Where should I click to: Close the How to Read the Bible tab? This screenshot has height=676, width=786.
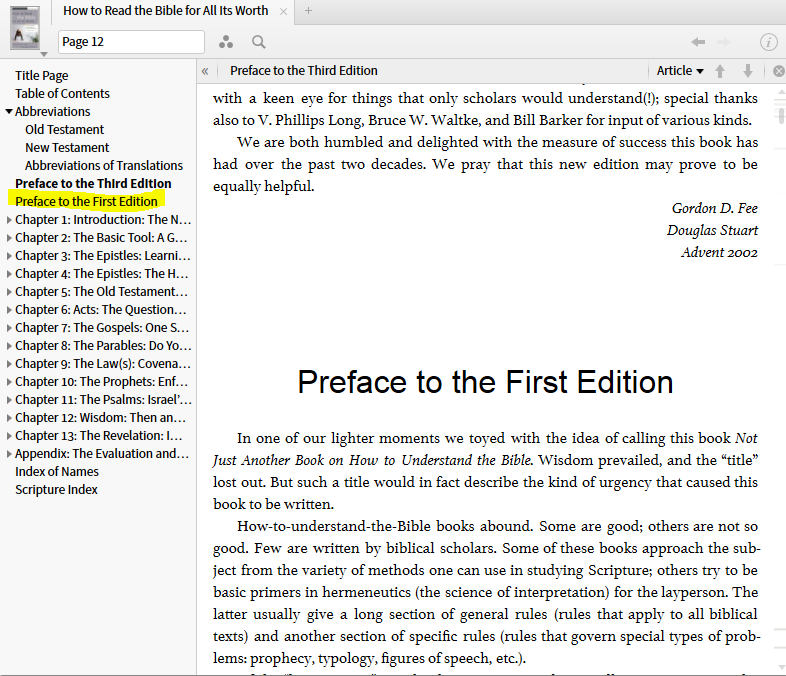click(283, 11)
